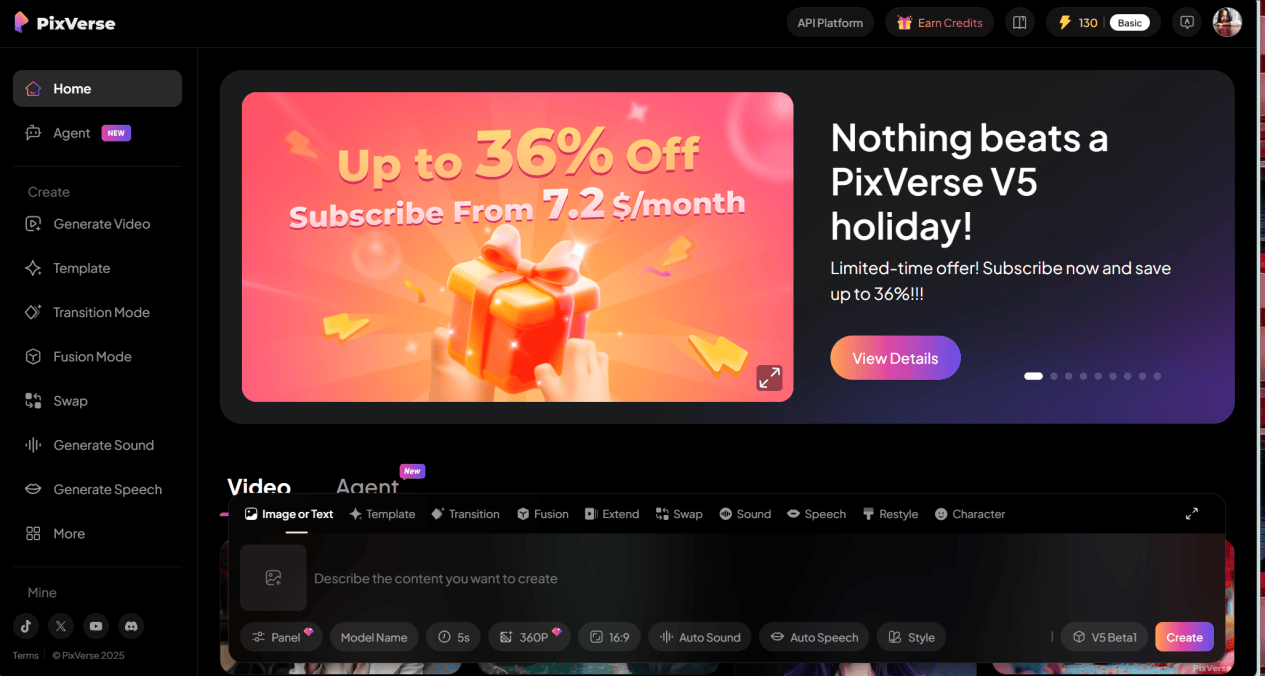This screenshot has height=676, width=1265.
Task: Click the Create button
Action: (x=1184, y=637)
